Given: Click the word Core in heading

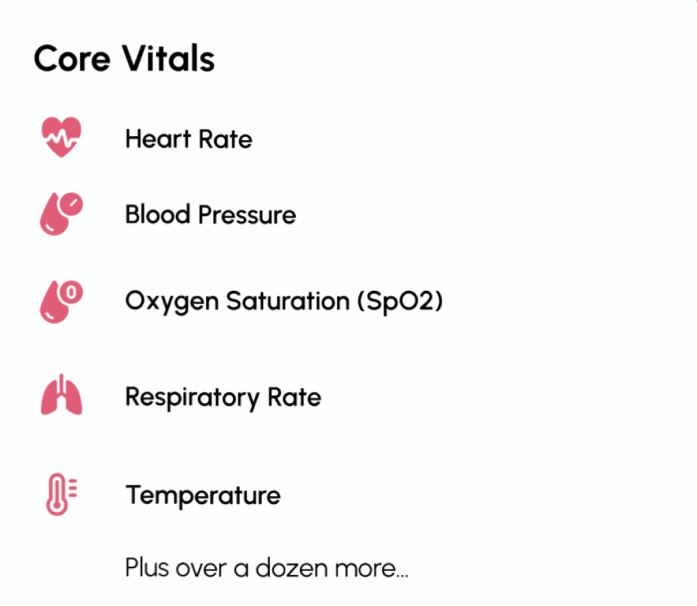Looking at the screenshot, I should tap(72, 59).
